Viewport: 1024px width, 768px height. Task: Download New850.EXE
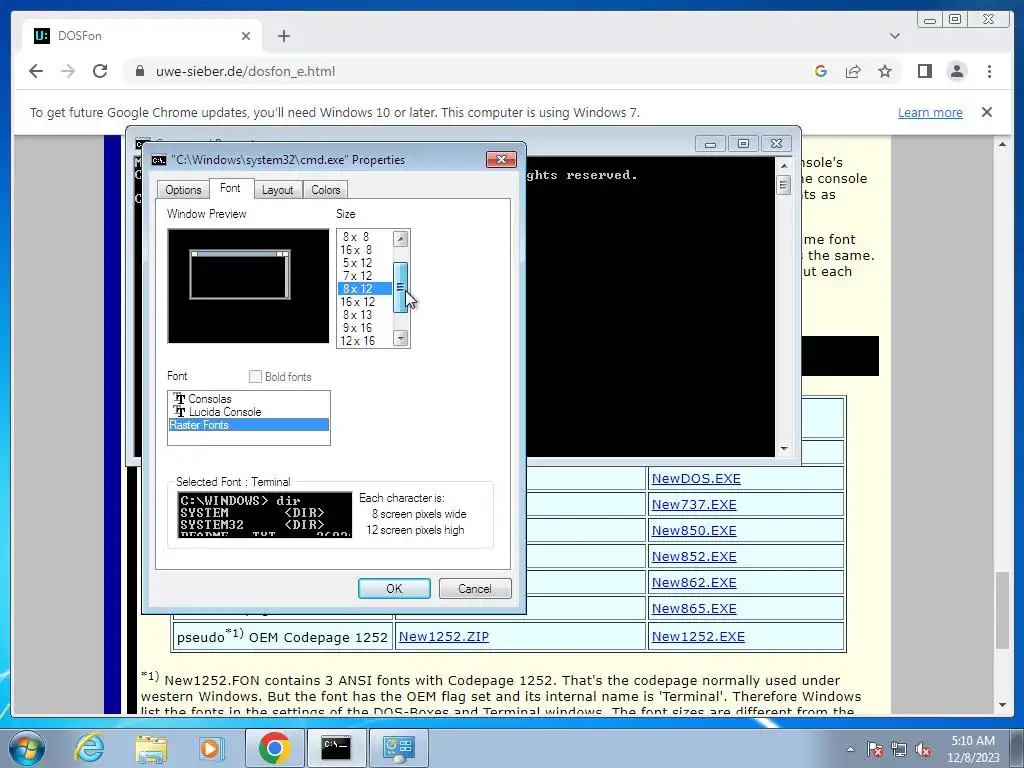click(694, 531)
